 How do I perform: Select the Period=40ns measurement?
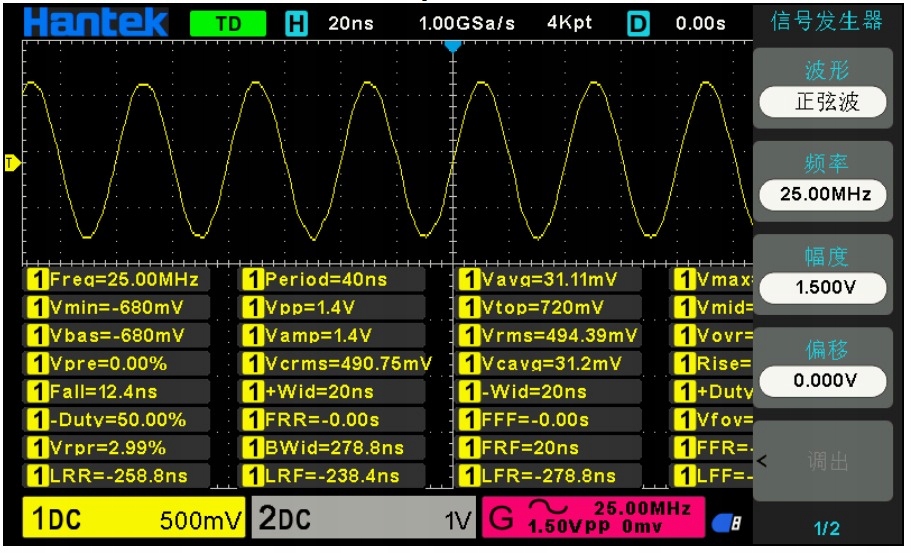pos(332,280)
